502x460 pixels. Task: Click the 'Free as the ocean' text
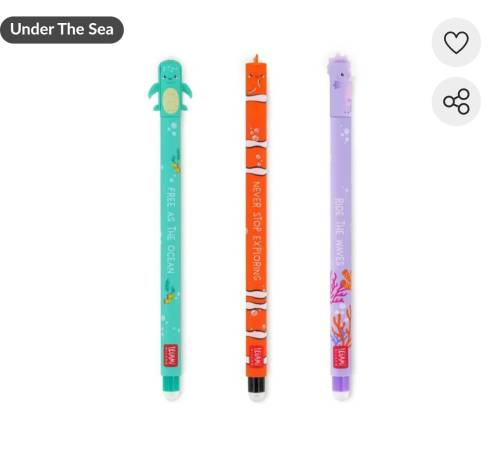[171, 230]
